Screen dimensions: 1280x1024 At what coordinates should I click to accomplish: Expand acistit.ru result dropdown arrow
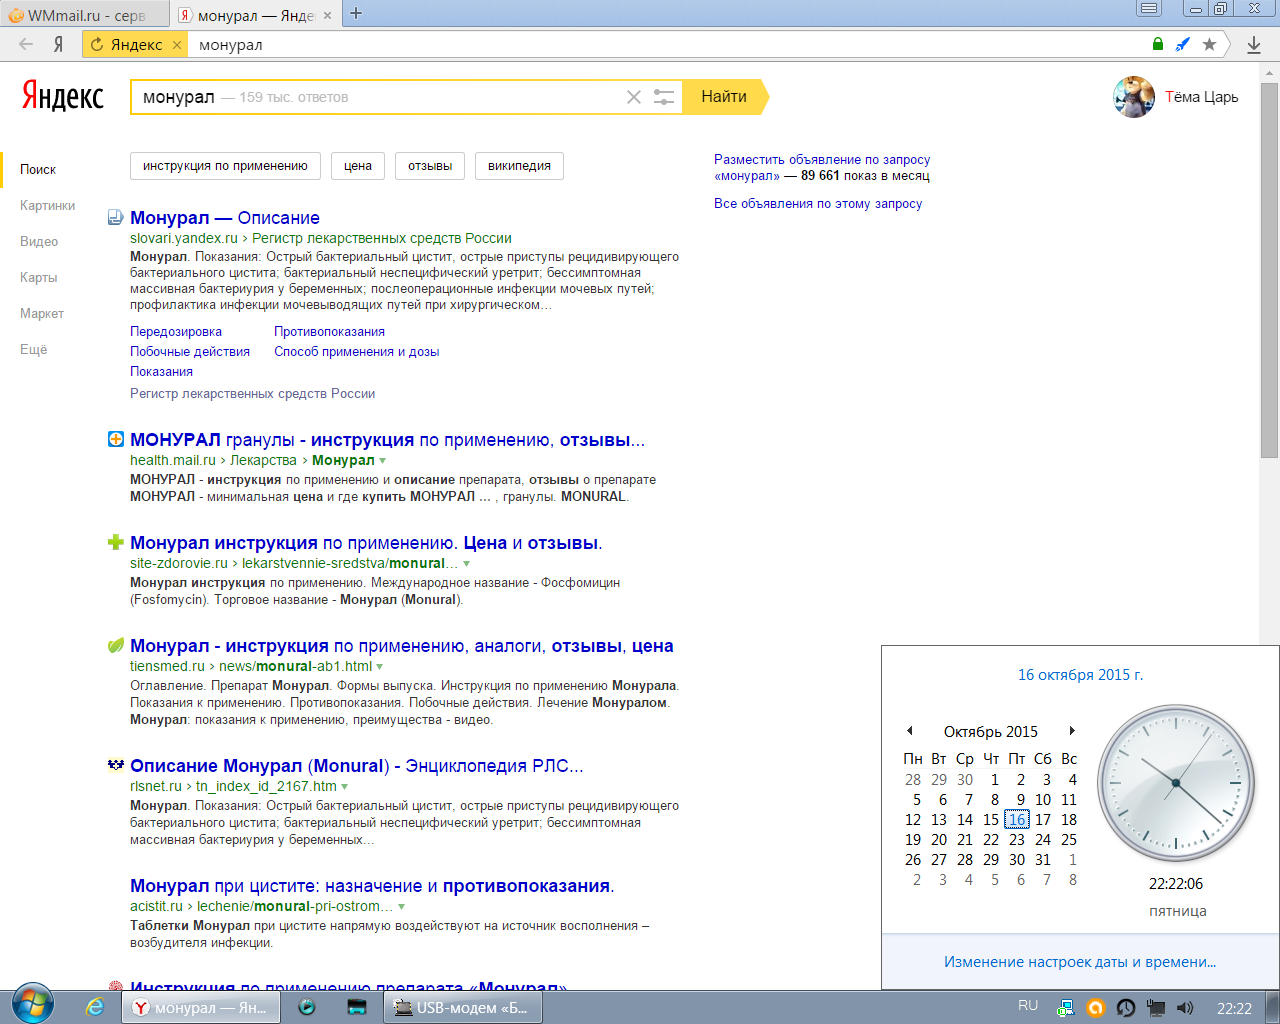tap(402, 907)
